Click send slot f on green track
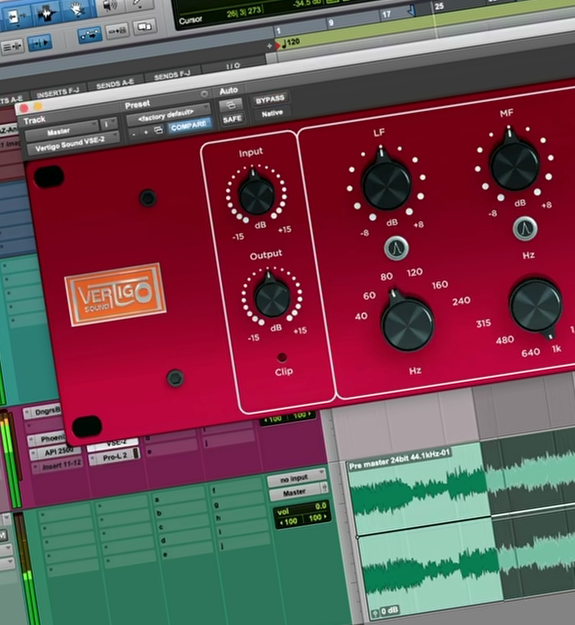 [239, 490]
